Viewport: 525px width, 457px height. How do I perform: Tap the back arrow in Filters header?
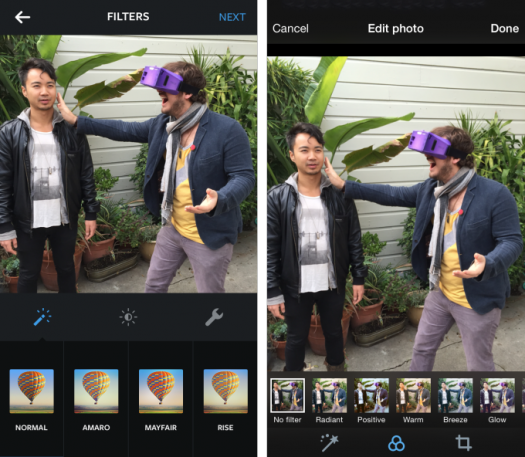pos(22,17)
